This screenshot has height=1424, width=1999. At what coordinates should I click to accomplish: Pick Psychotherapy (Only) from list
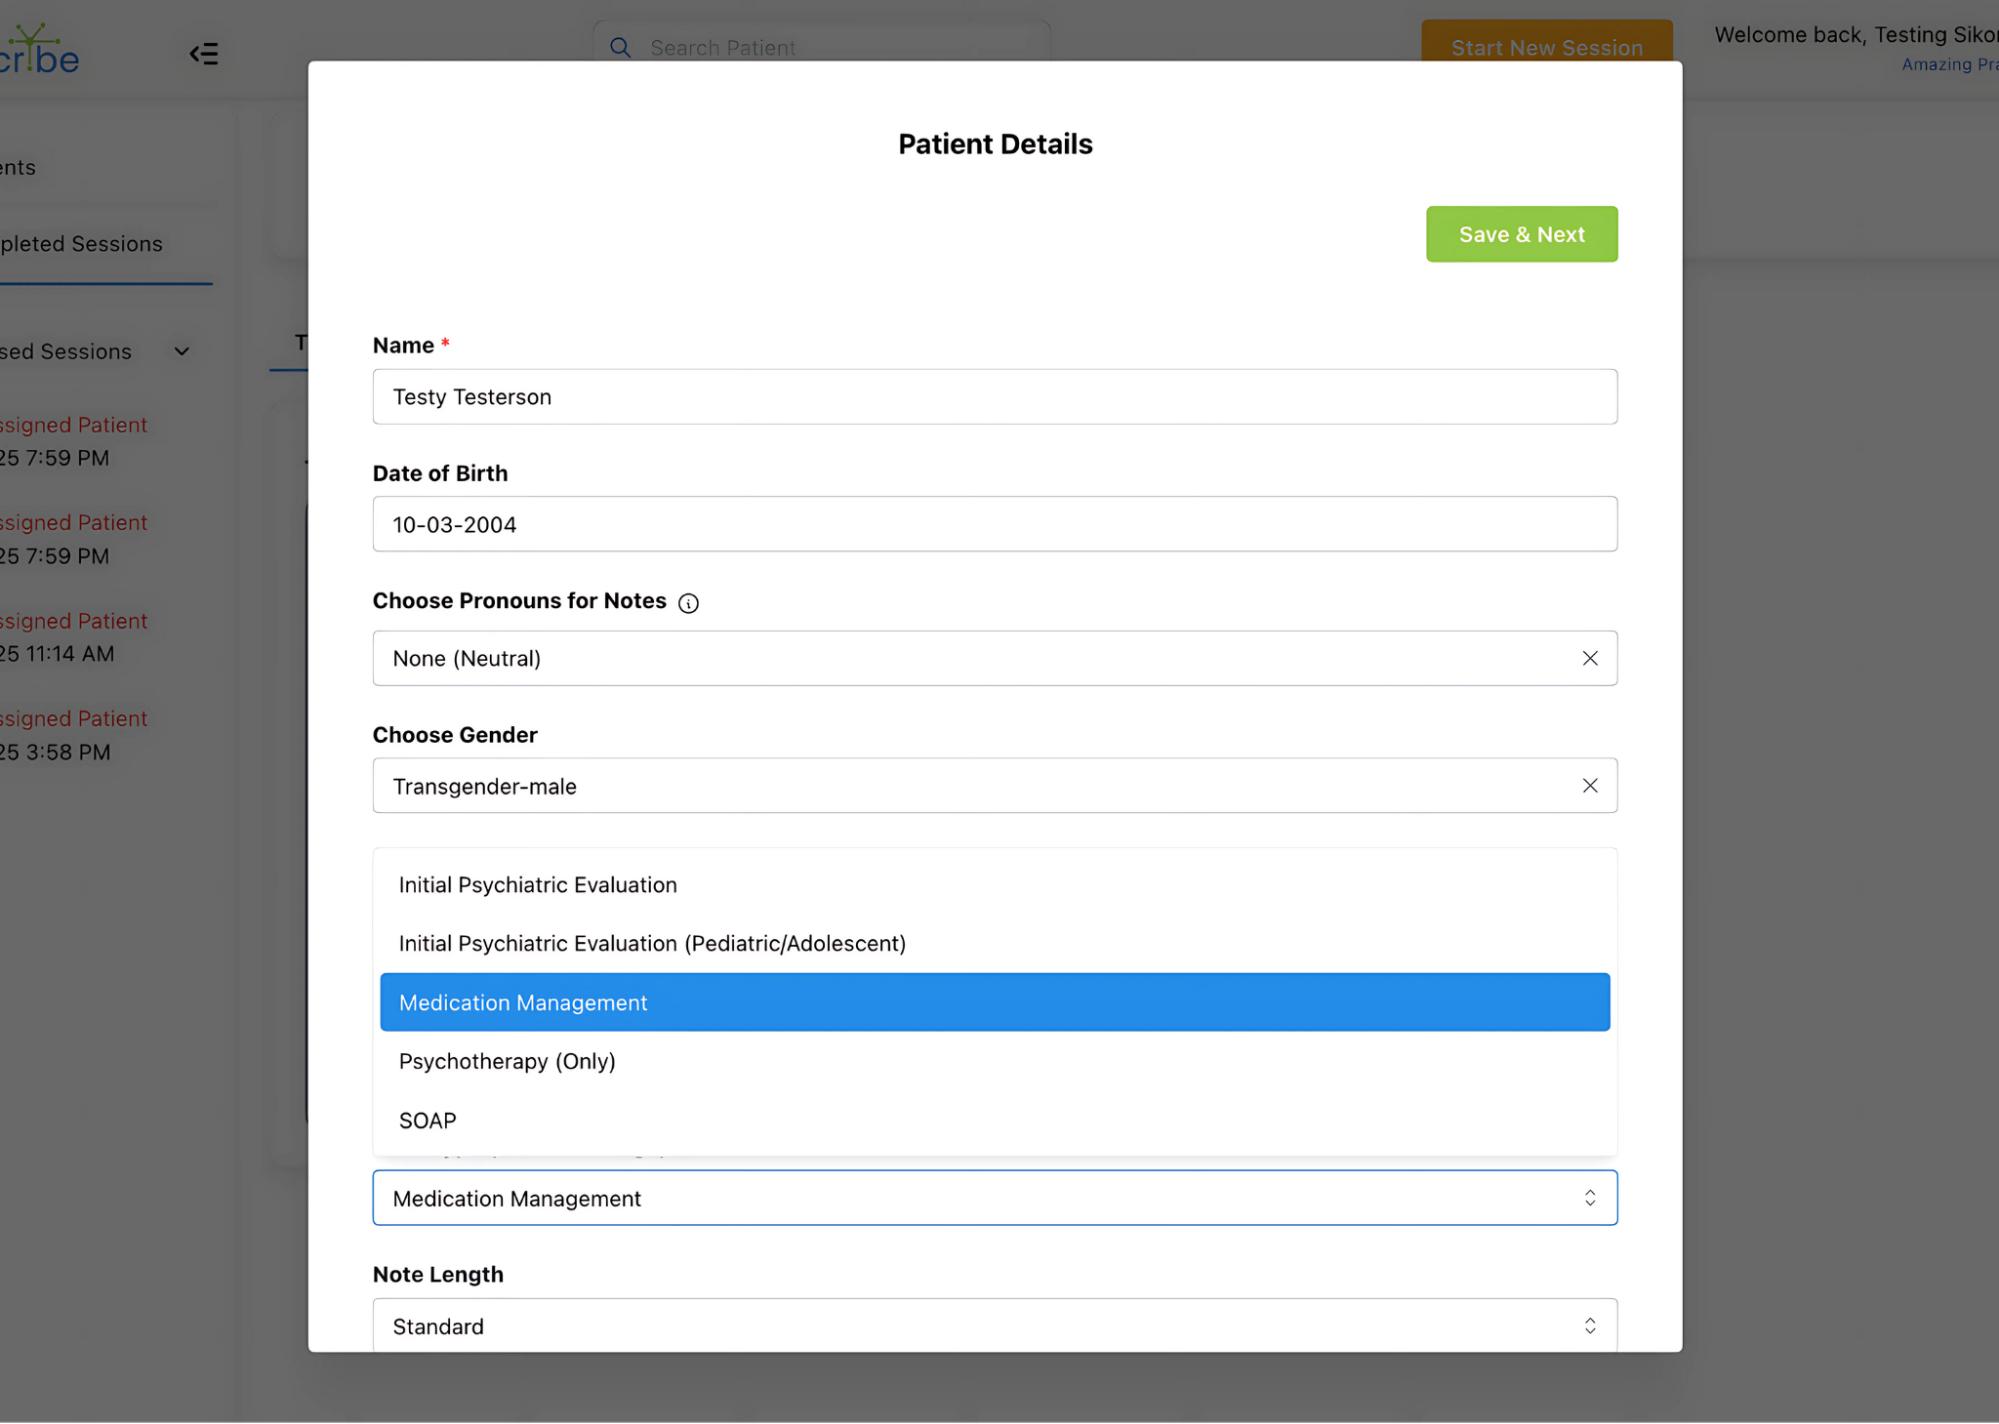pyautogui.click(x=506, y=1061)
